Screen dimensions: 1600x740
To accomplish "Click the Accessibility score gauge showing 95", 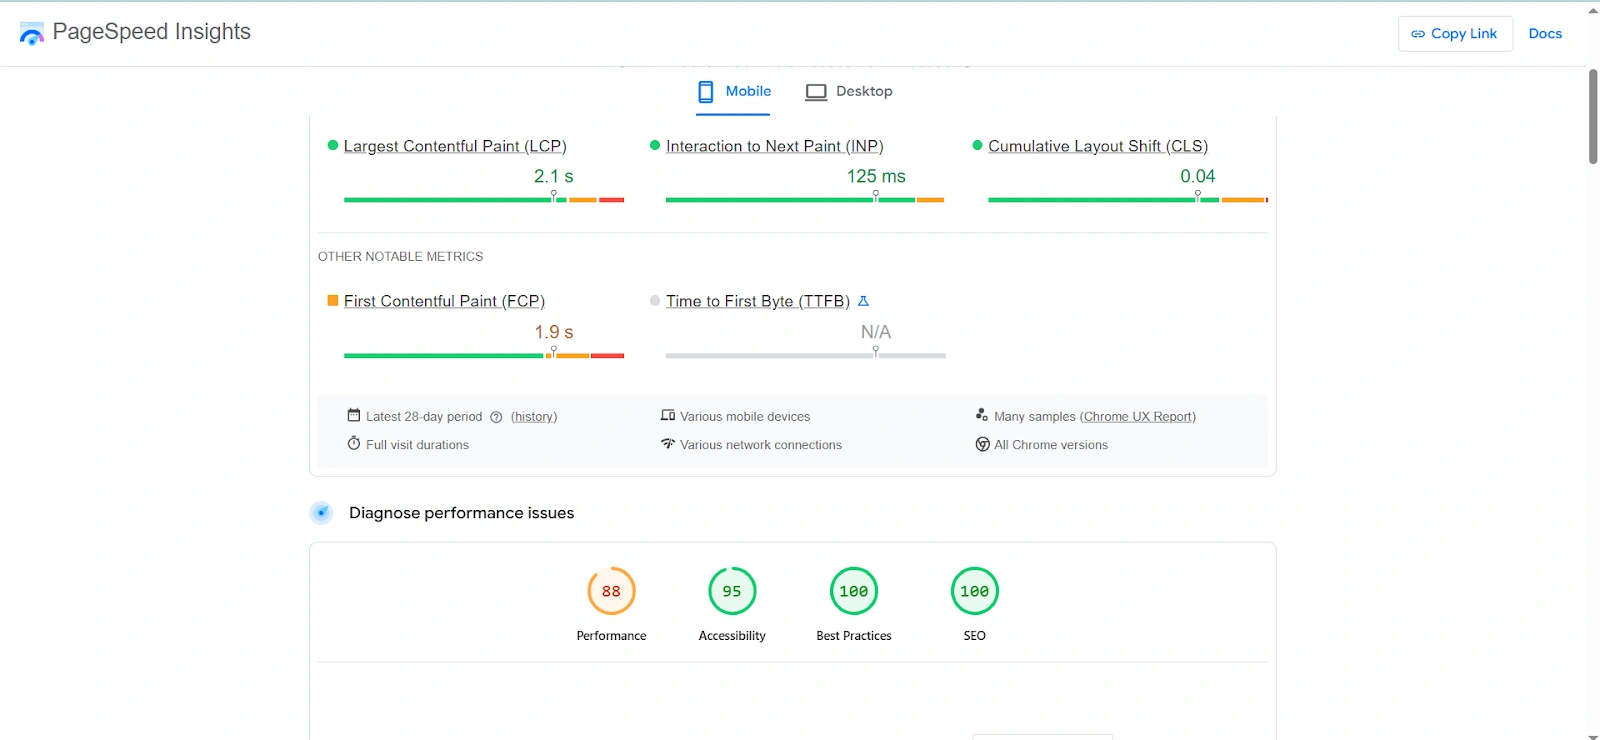I will [x=732, y=592].
